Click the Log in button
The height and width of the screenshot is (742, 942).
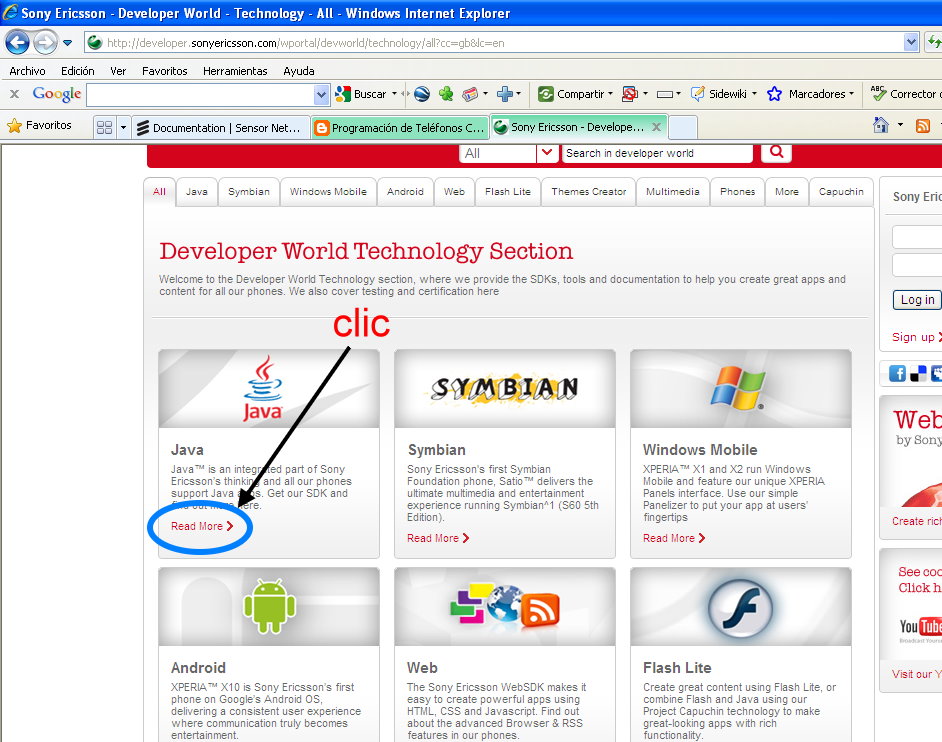pos(917,300)
